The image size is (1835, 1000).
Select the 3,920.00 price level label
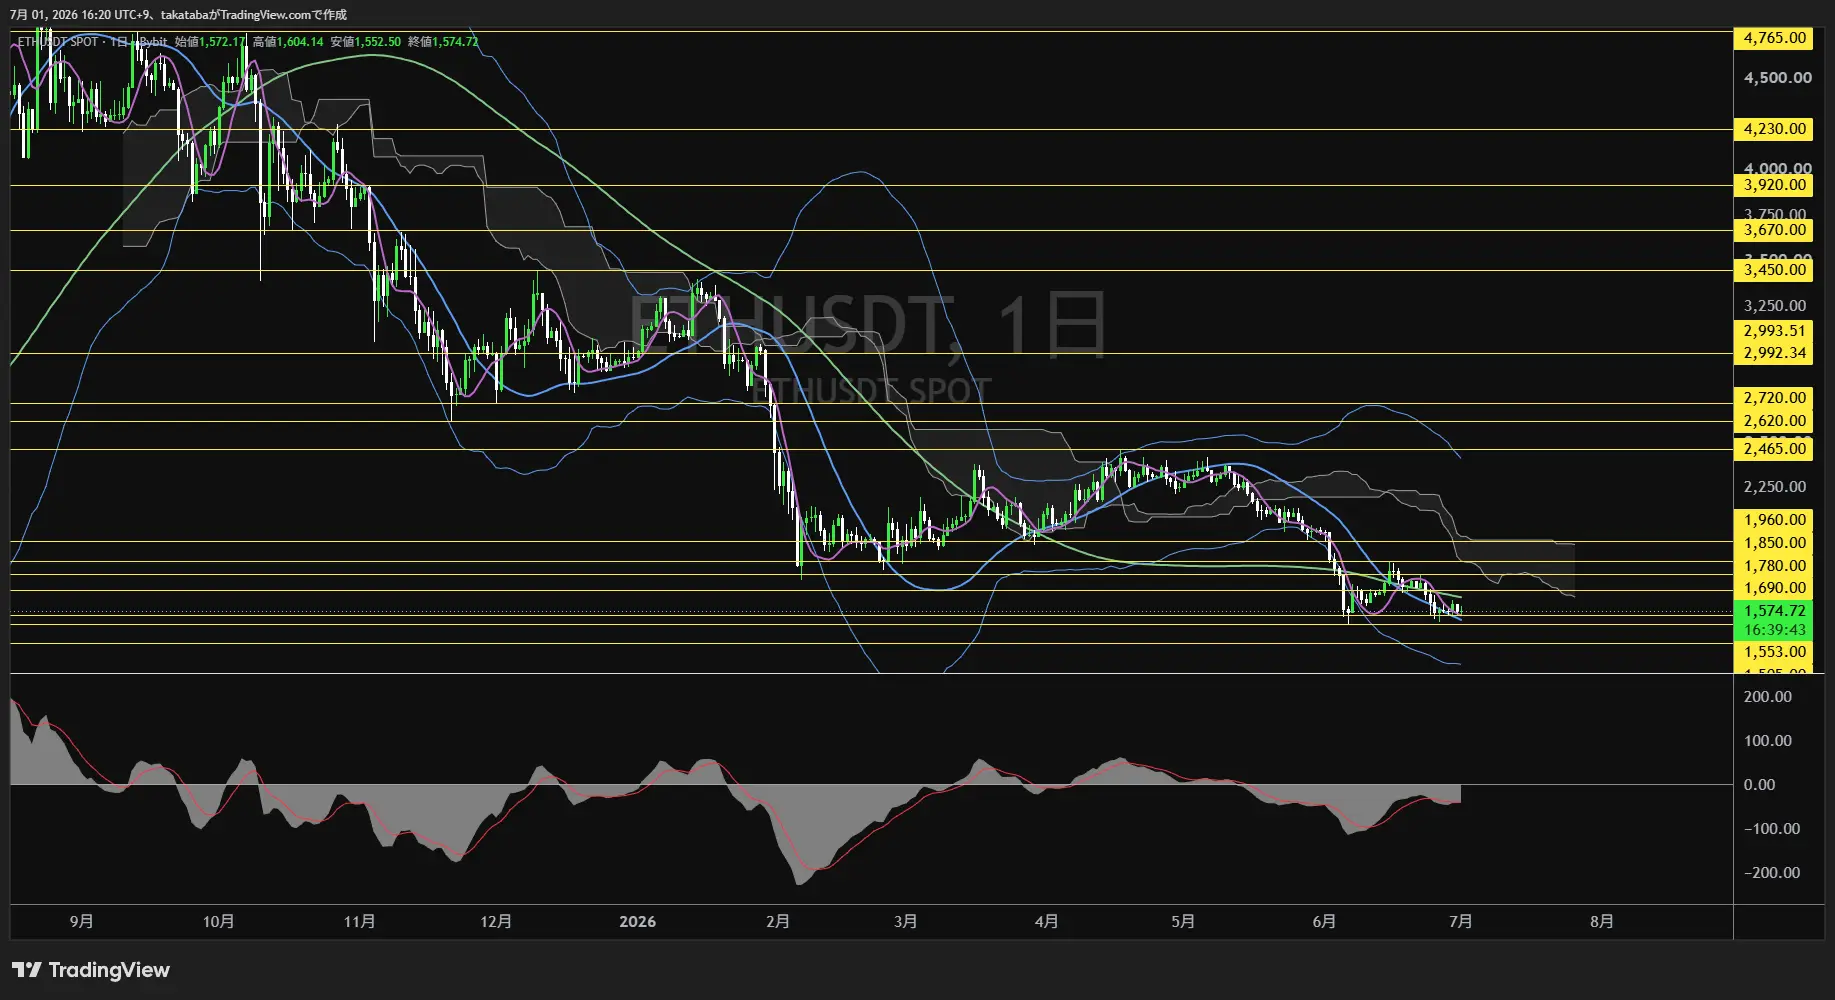point(1773,185)
